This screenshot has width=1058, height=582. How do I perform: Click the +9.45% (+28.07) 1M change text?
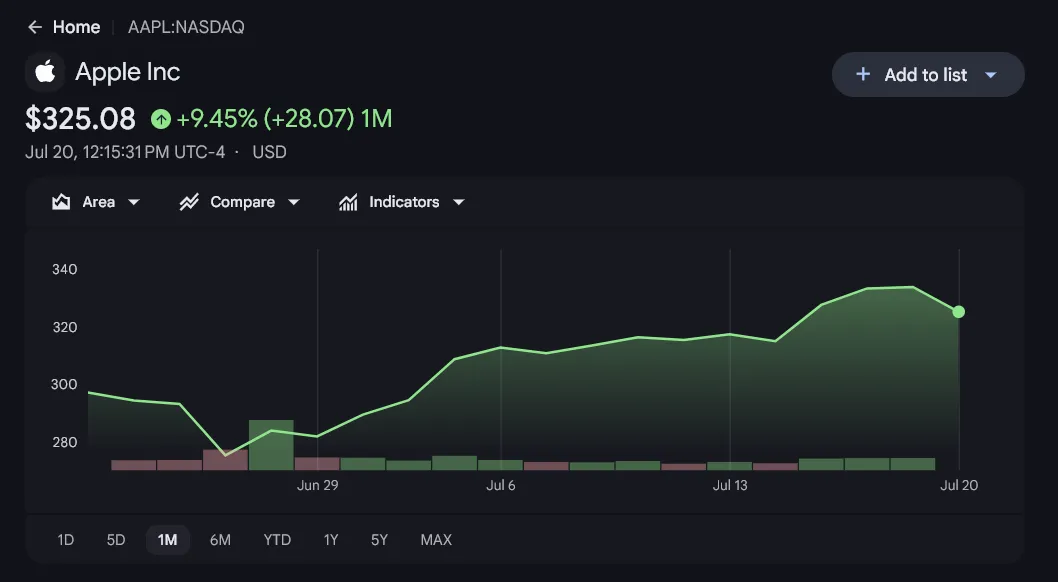click(284, 119)
